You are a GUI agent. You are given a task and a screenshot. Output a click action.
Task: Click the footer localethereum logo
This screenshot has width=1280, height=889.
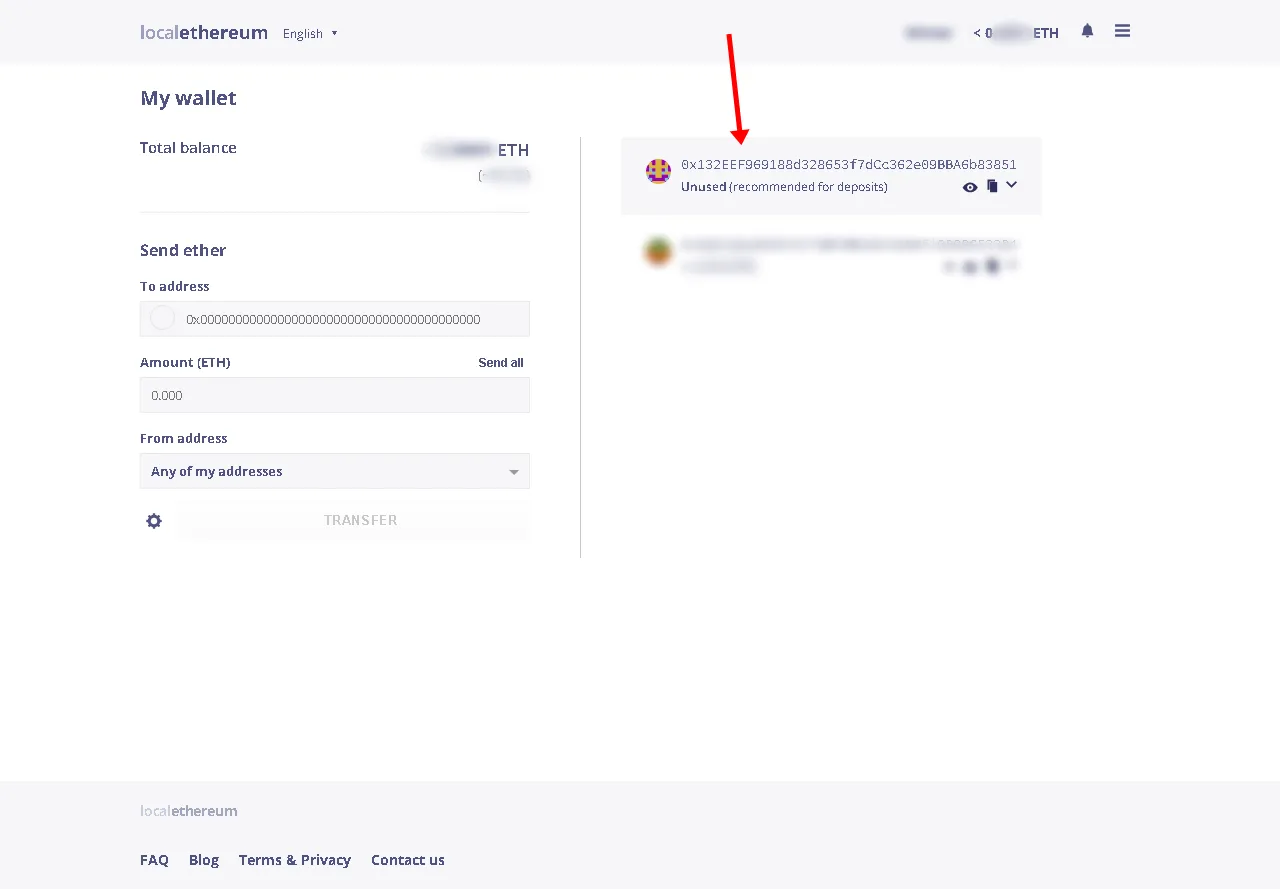pos(189,811)
